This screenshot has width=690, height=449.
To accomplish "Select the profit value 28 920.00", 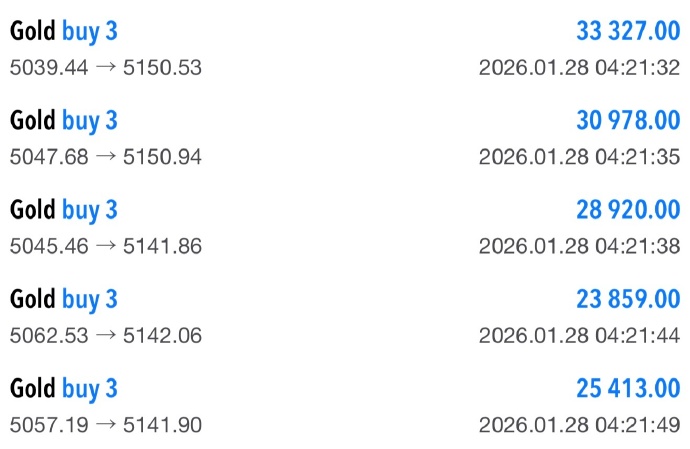I will tap(627, 210).
